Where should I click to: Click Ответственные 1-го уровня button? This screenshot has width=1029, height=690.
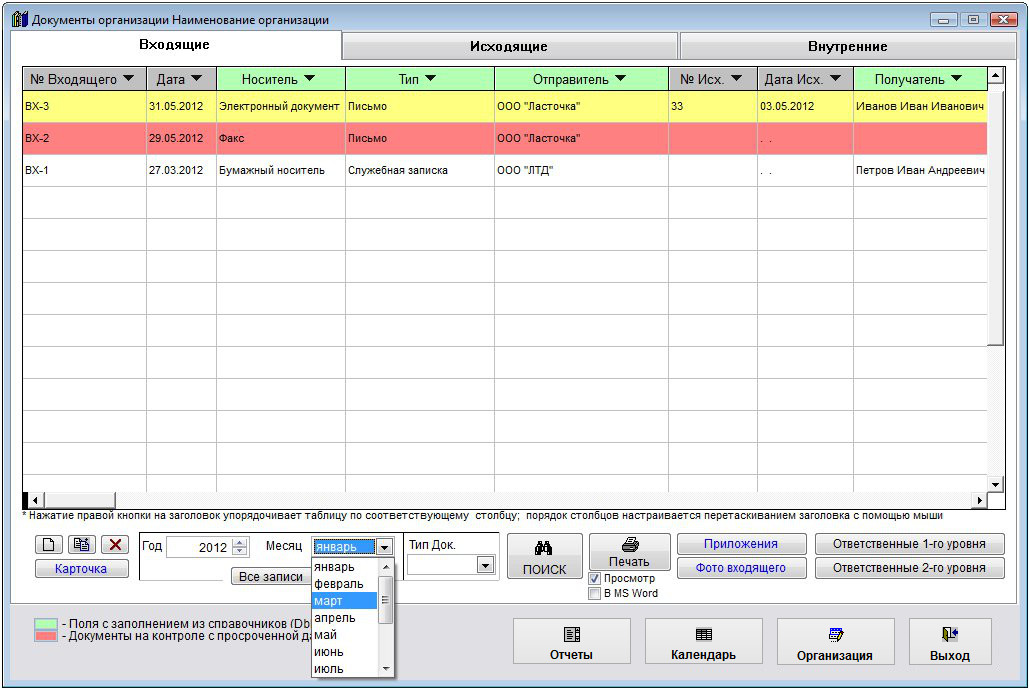910,544
